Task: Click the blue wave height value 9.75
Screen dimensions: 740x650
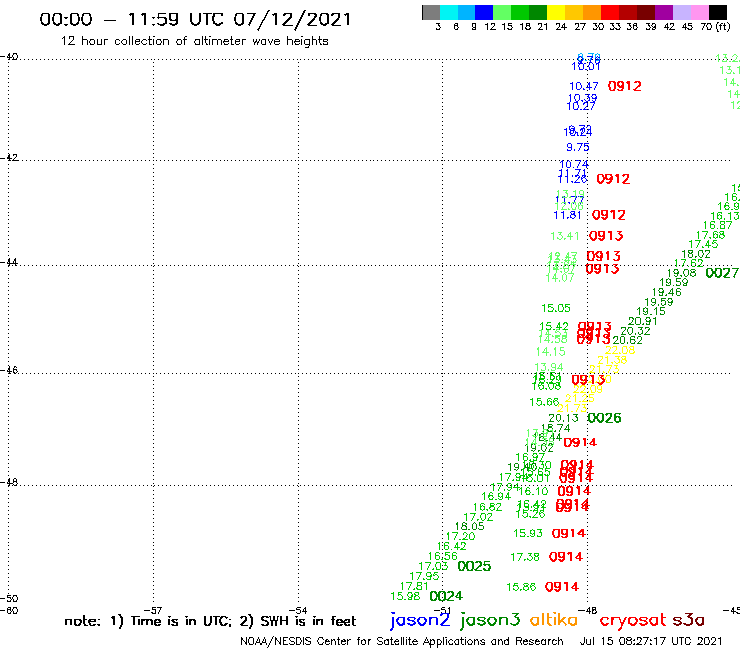Action: (x=578, y=147)
